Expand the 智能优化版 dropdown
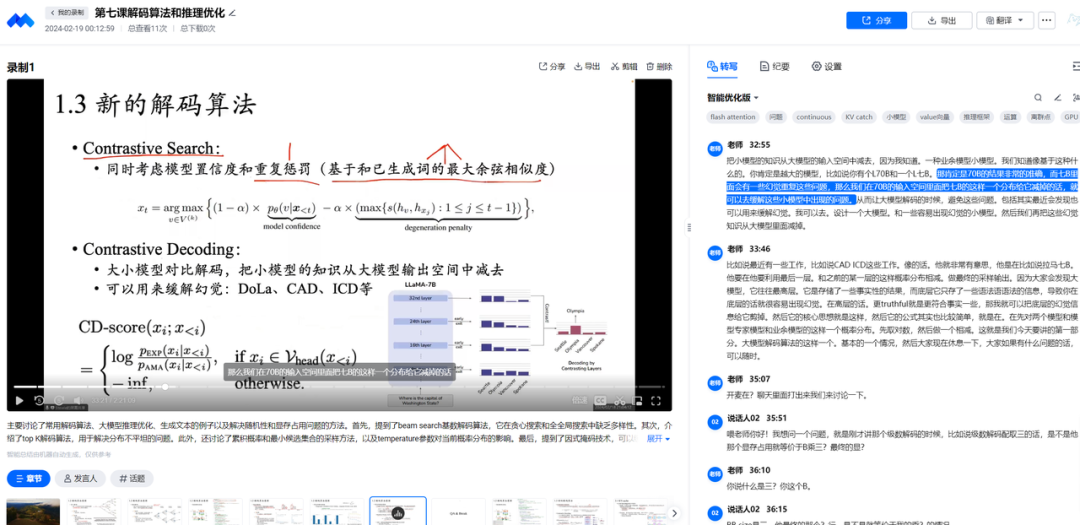 (733, 98)
